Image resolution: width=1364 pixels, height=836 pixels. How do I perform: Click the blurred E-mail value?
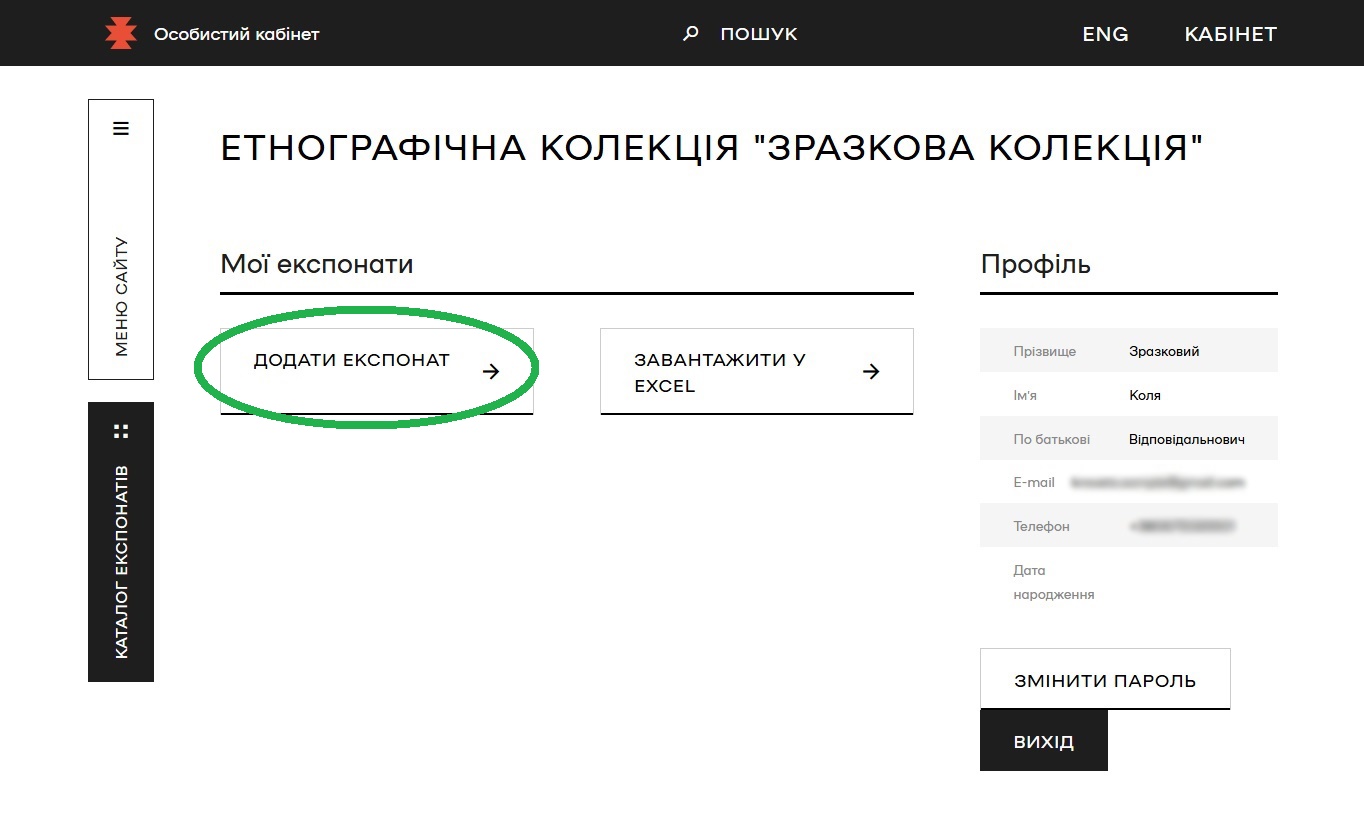tap(1156, 482)
